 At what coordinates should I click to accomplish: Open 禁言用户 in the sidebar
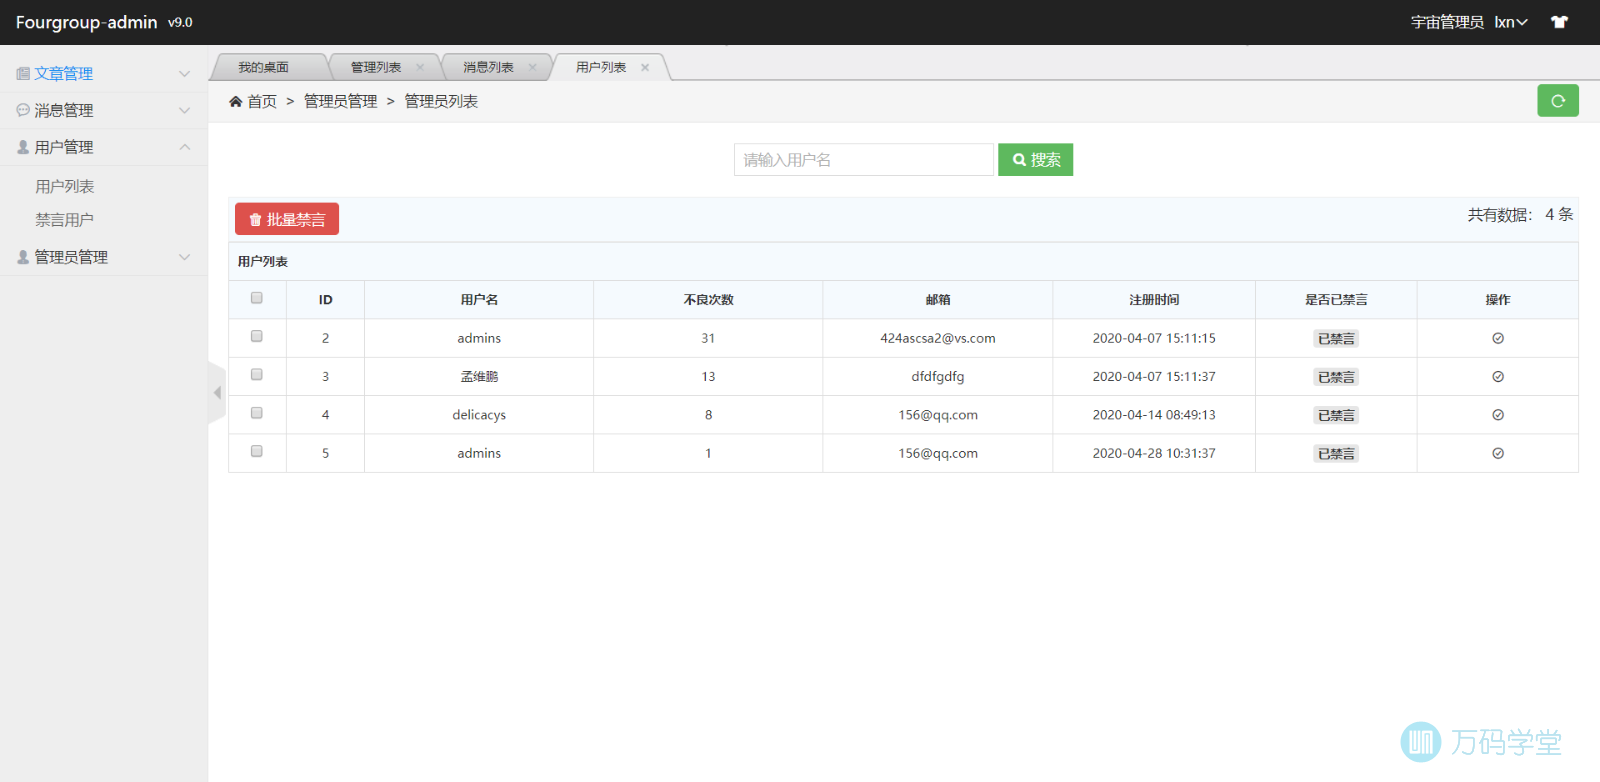[x=65, y=220]
